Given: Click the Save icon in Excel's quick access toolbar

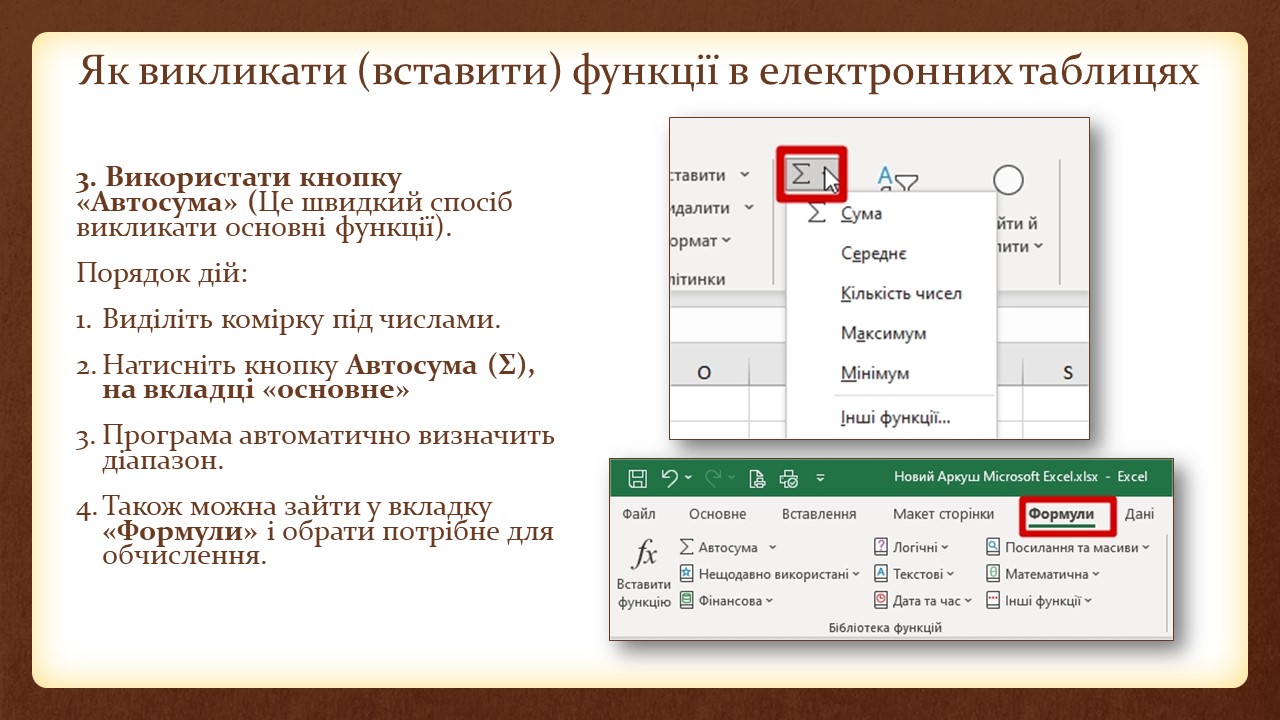Looking at the screenshot, I should 637,478.
